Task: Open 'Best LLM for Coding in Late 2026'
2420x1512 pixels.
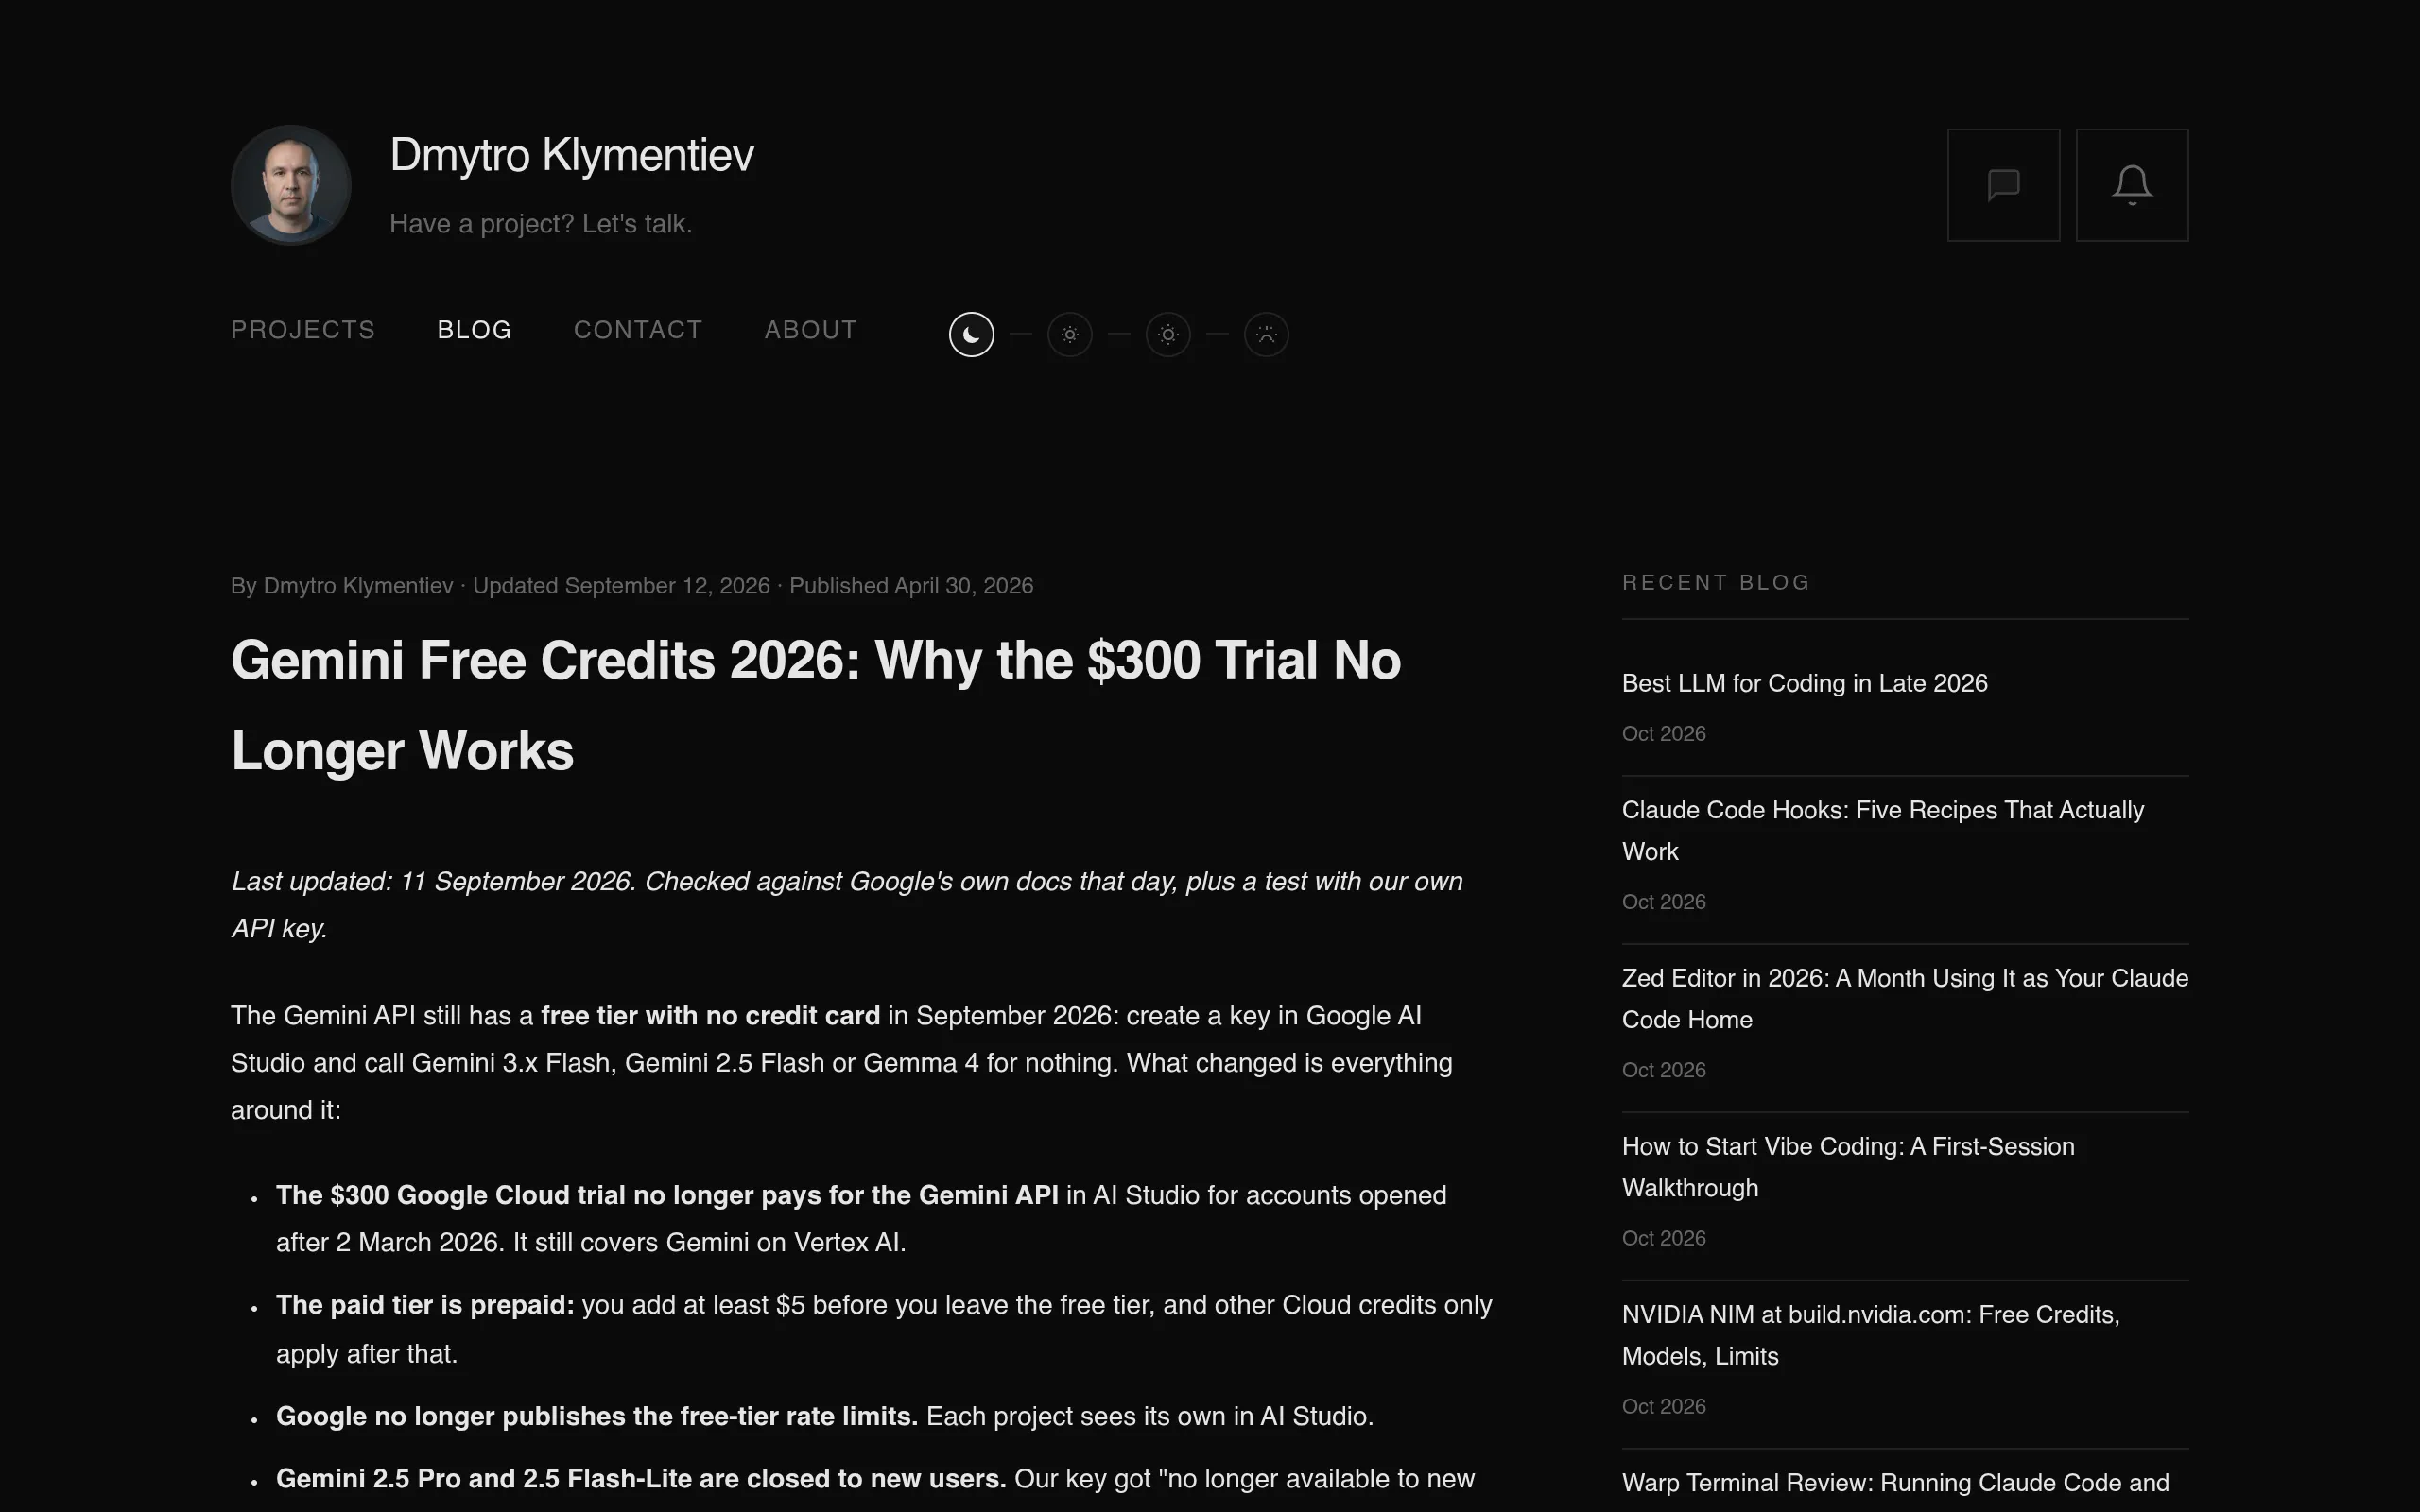Action: pyautogui.click(x=1804, y=683)
